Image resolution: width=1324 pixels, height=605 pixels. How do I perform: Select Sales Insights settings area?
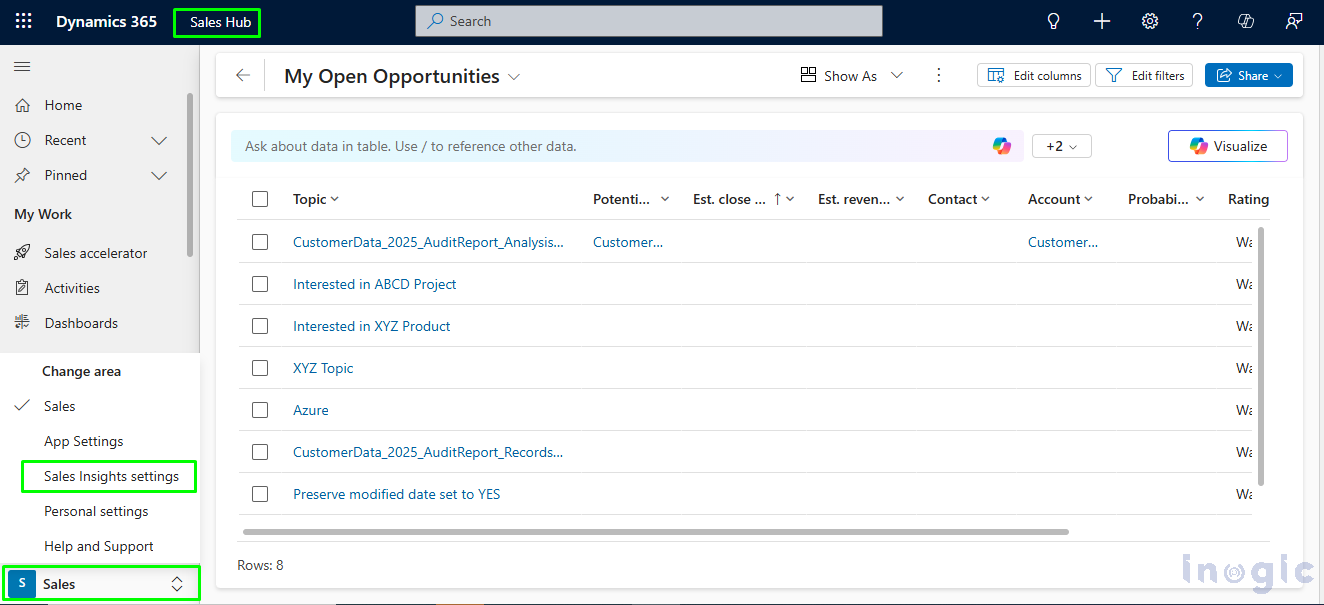click(x=111, y=476)
